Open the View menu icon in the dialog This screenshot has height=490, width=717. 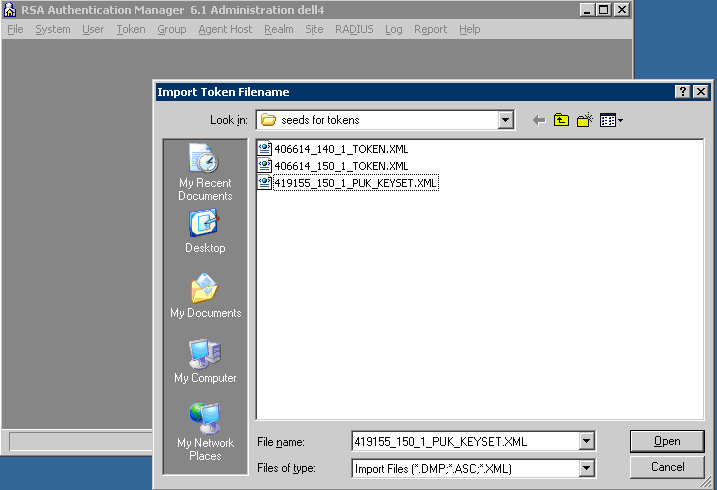611,120
